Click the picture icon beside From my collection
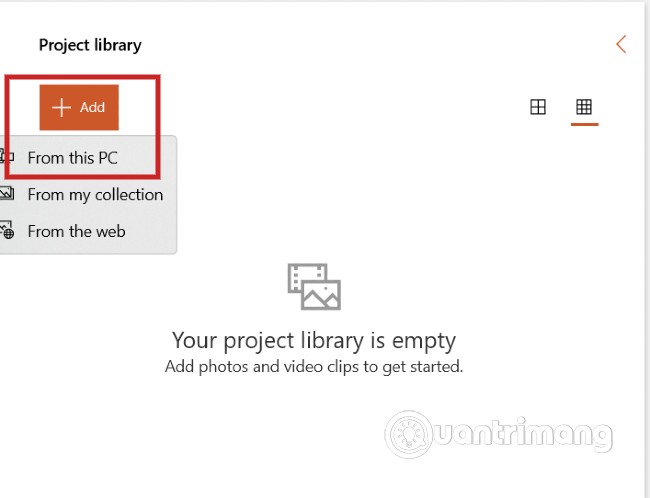This screenshot has width=650, height=498. (7, 195)
